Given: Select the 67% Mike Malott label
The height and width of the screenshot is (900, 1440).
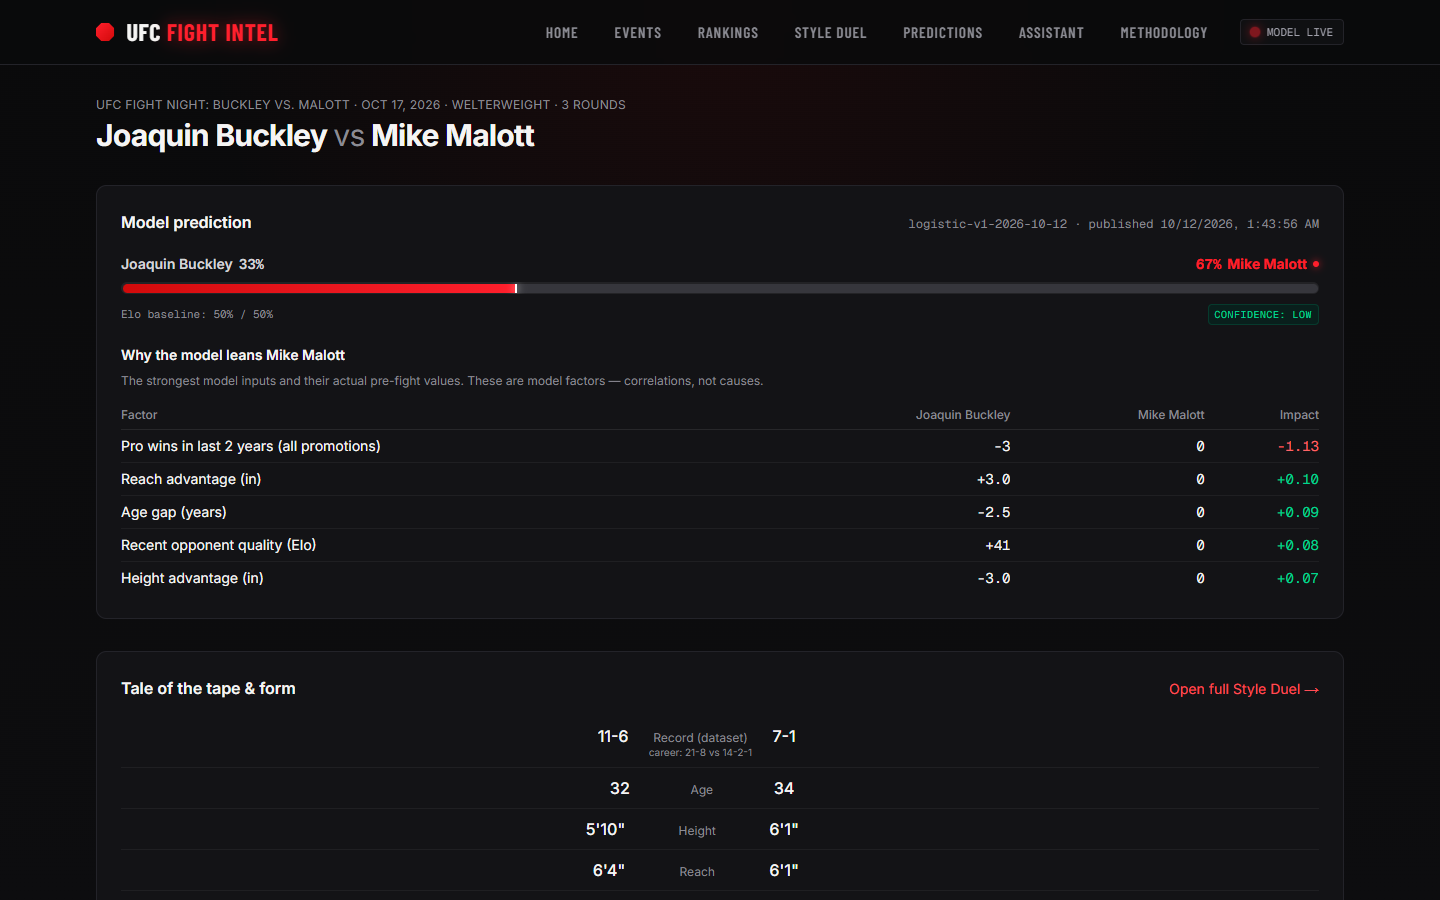Looking at the screenshot, I should click(1257, 264).
